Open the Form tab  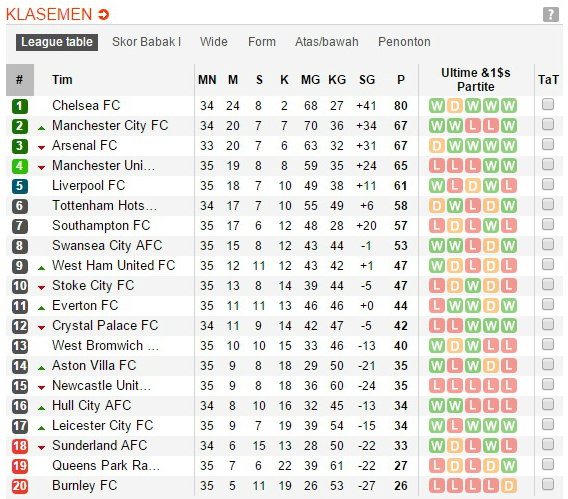(262, 42)
